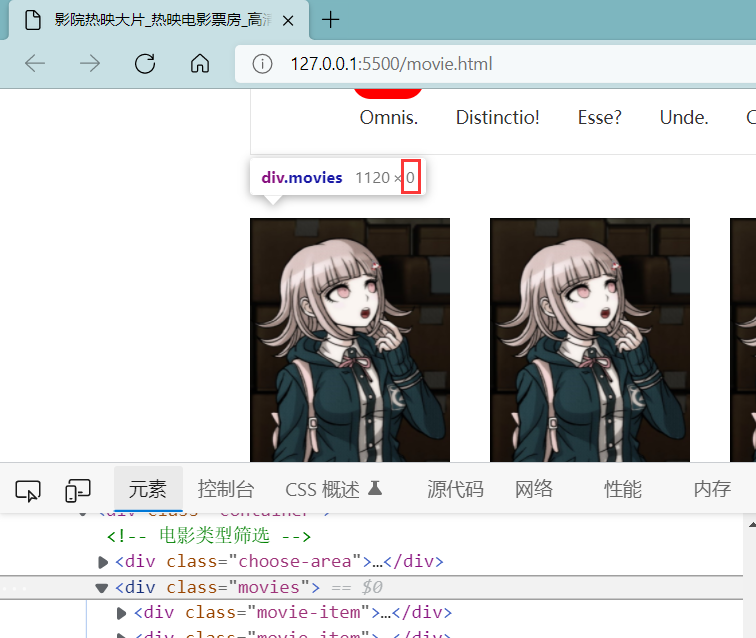The image size is (756, 638).
Task: Reload the movie.html page
Action: tap(145, 63)
